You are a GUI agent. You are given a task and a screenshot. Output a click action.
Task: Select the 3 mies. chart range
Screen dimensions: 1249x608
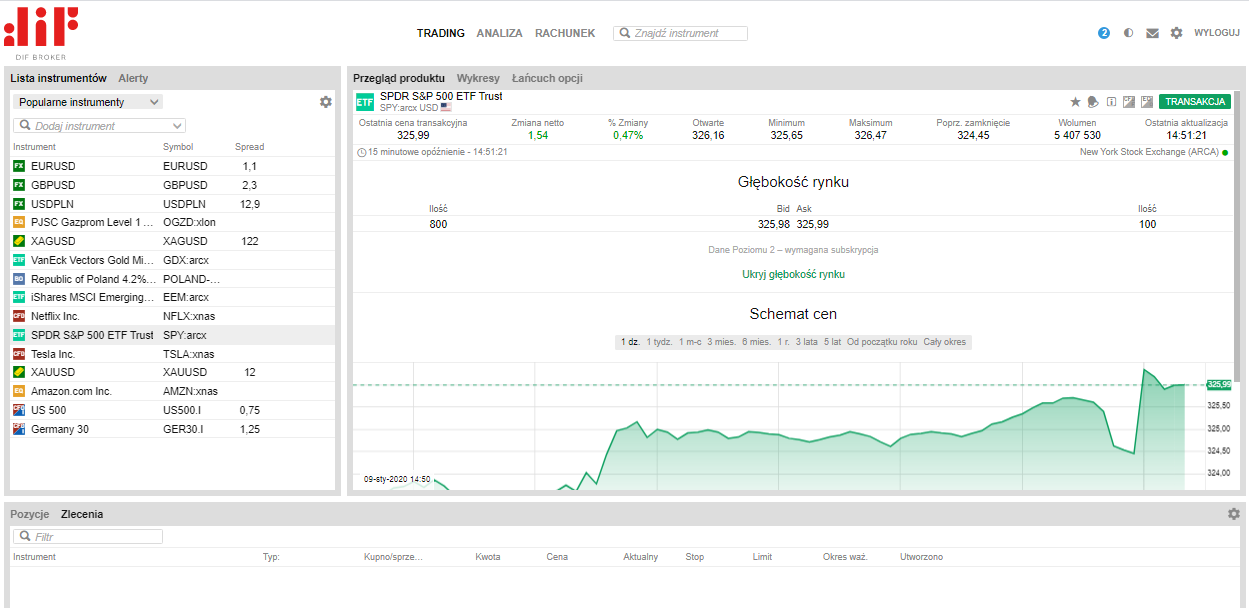pos(721,342)
